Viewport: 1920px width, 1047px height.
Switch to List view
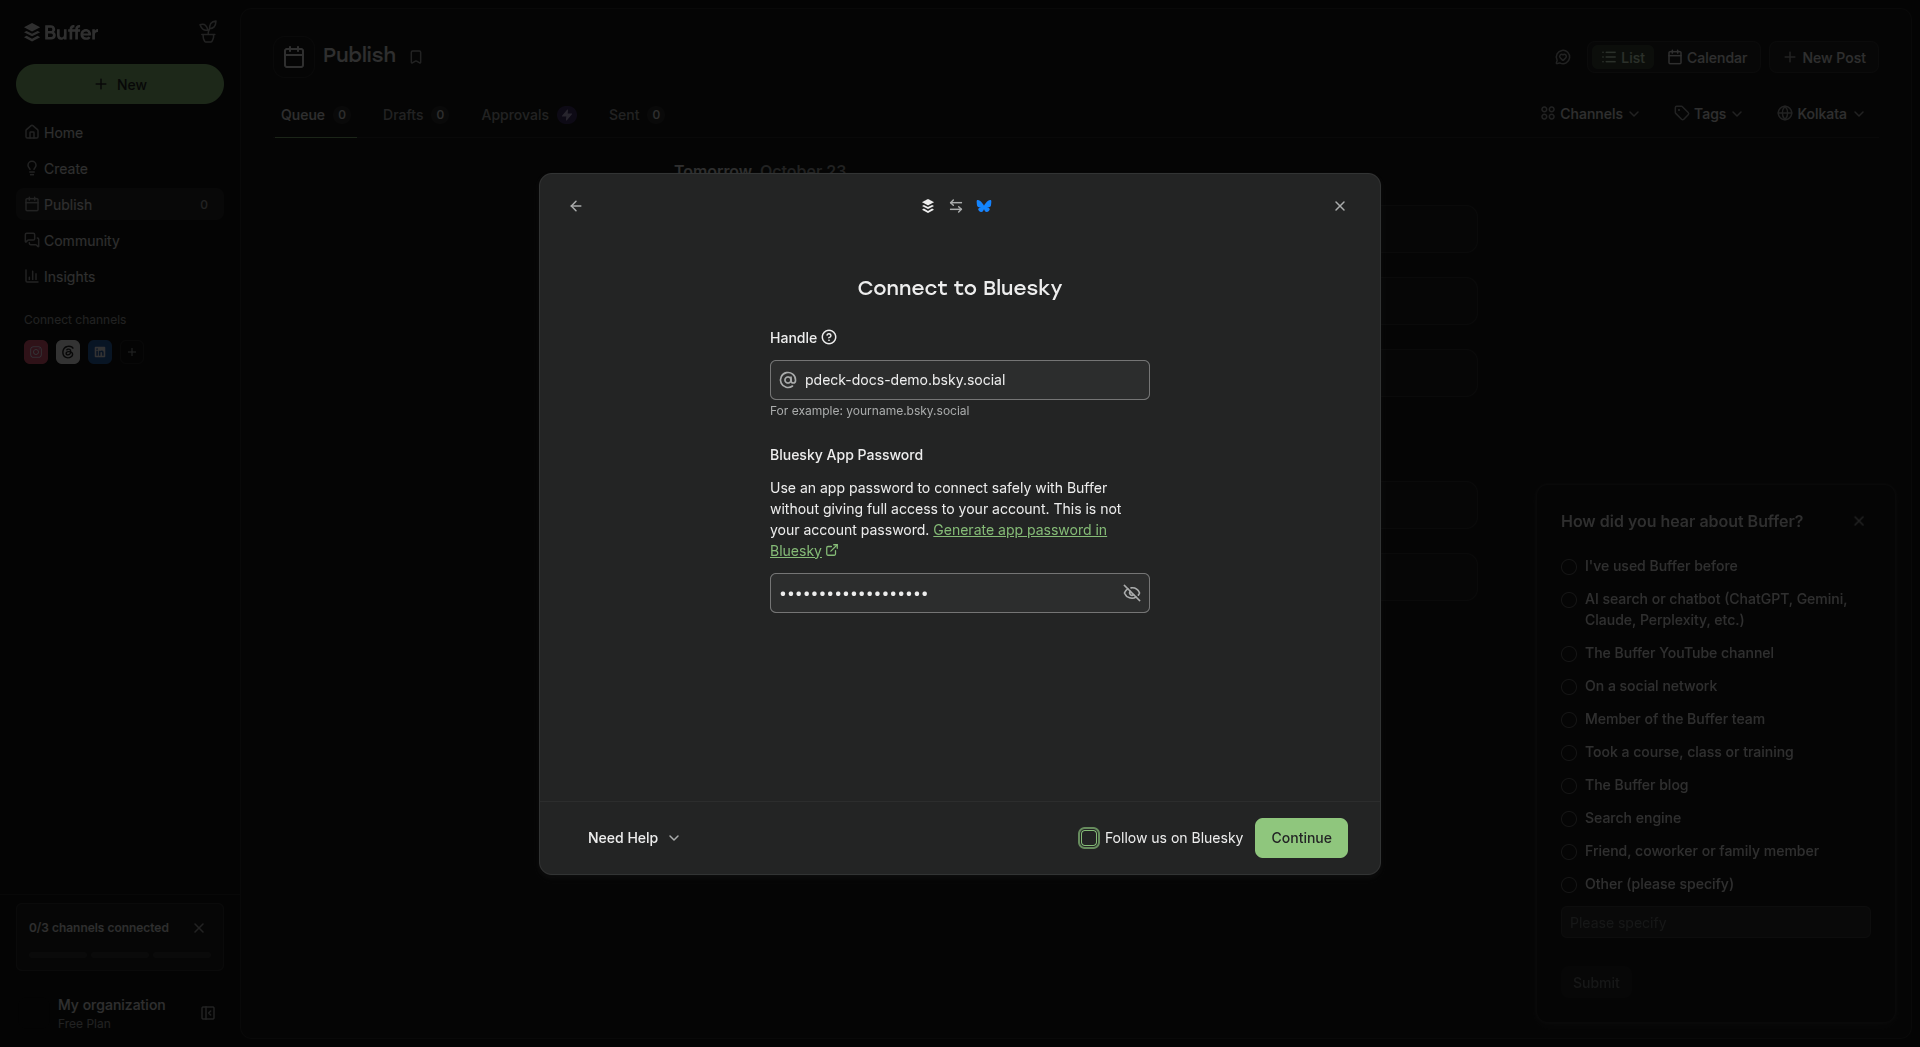click(1623, 58)
